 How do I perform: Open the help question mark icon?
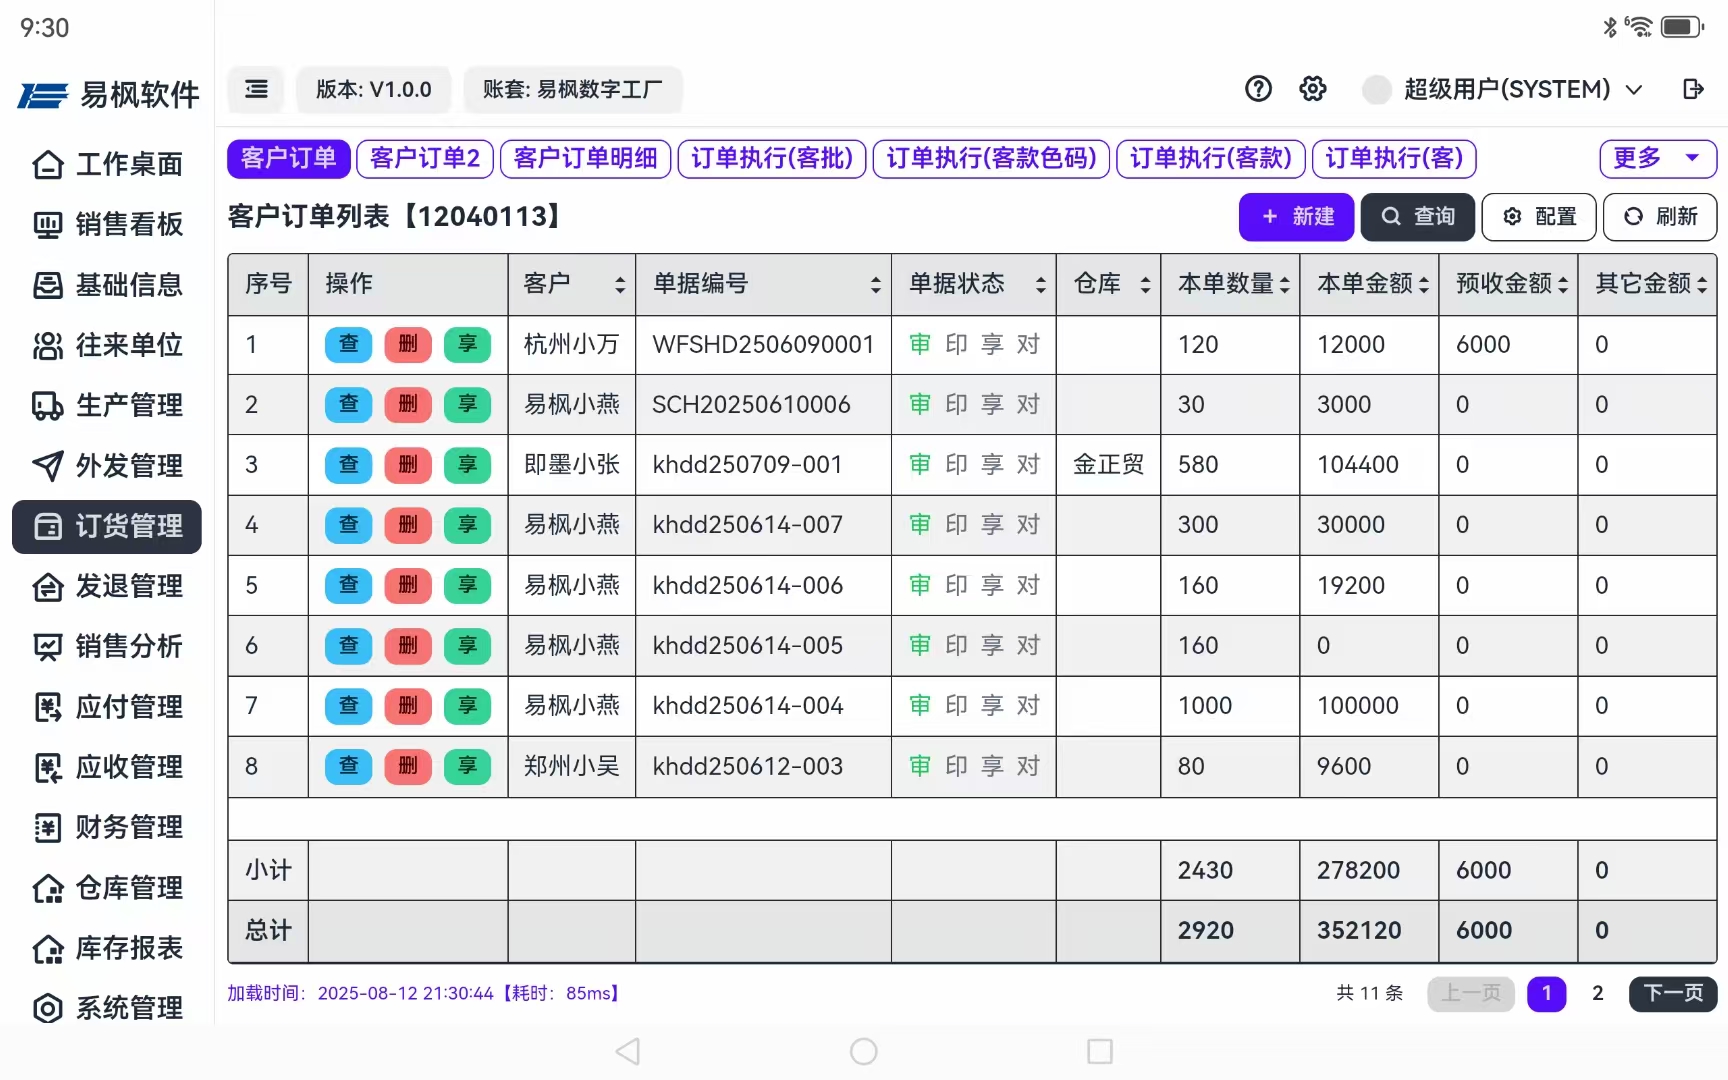pos(1258,89)
